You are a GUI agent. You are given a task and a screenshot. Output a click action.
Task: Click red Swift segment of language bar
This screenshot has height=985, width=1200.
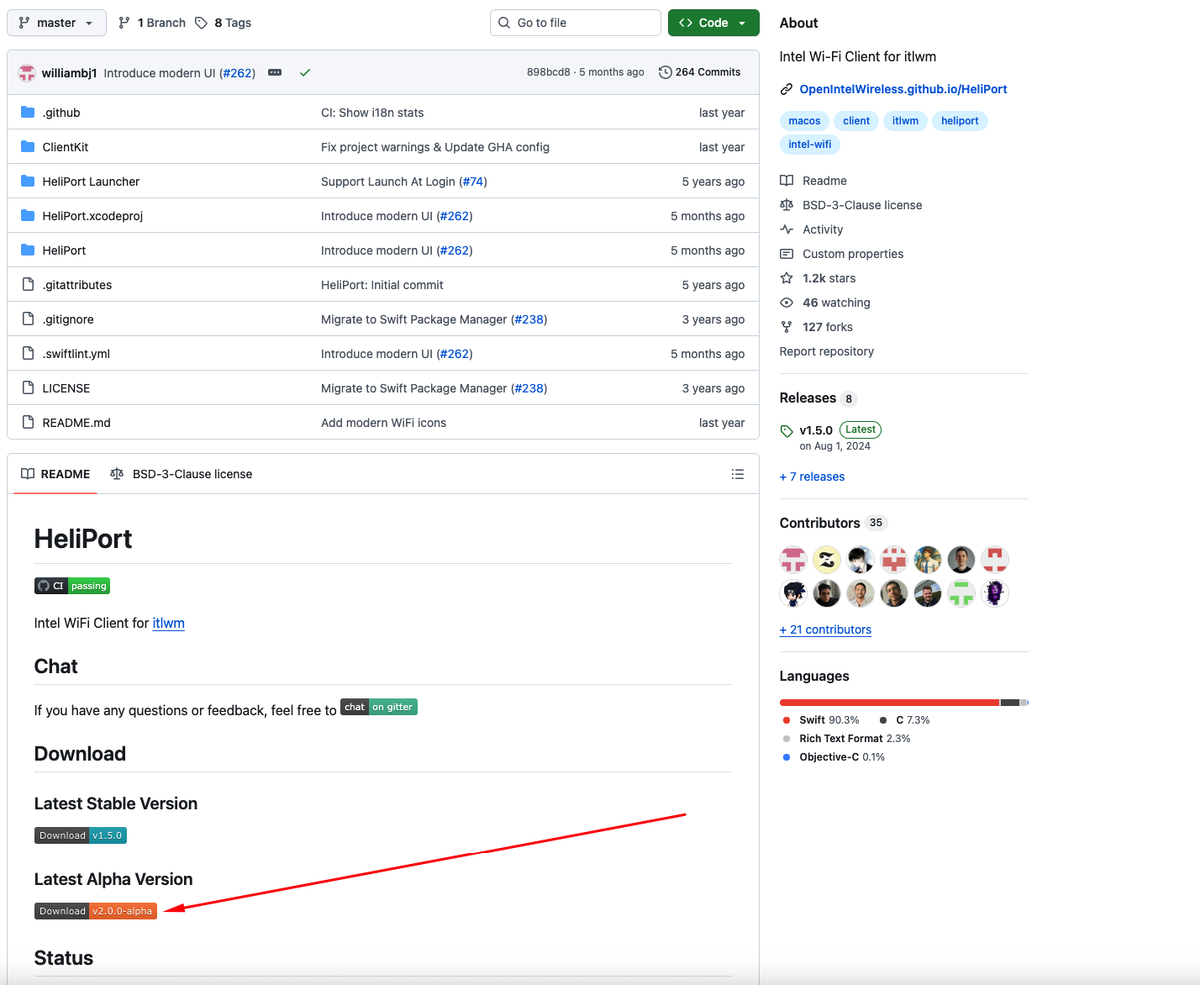coord(889,703)
